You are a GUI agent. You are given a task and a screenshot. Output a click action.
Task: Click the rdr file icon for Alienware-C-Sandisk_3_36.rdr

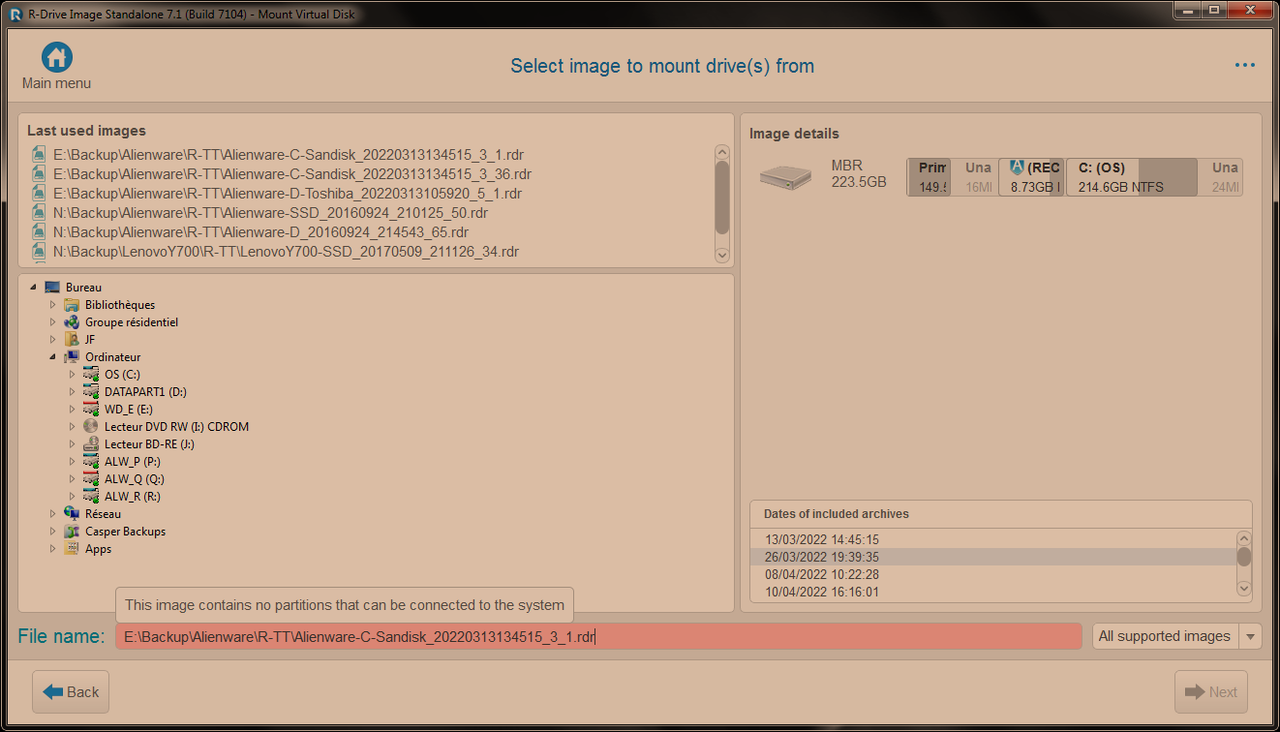pyautogui.click(x=39, y=174)
